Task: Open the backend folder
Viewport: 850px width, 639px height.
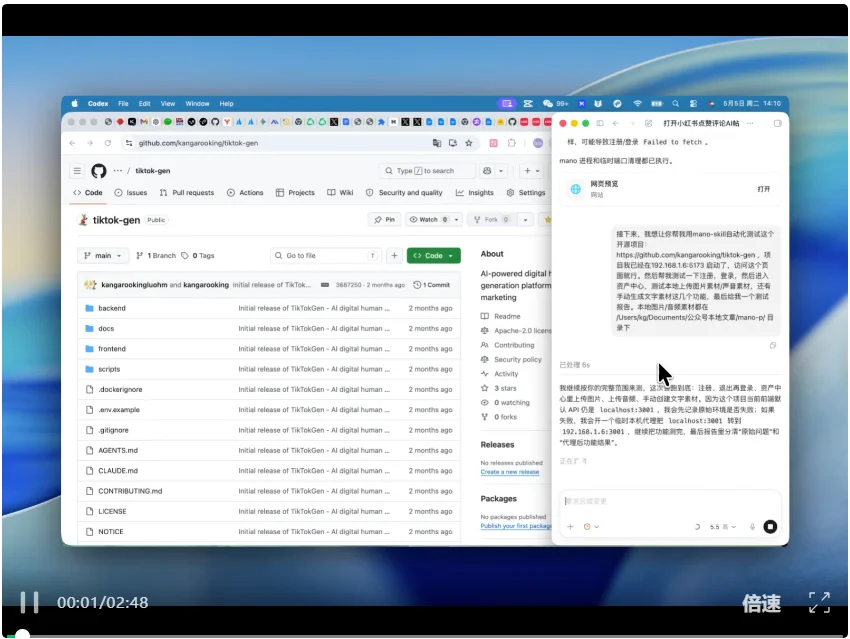Action: tap(112, 308)
